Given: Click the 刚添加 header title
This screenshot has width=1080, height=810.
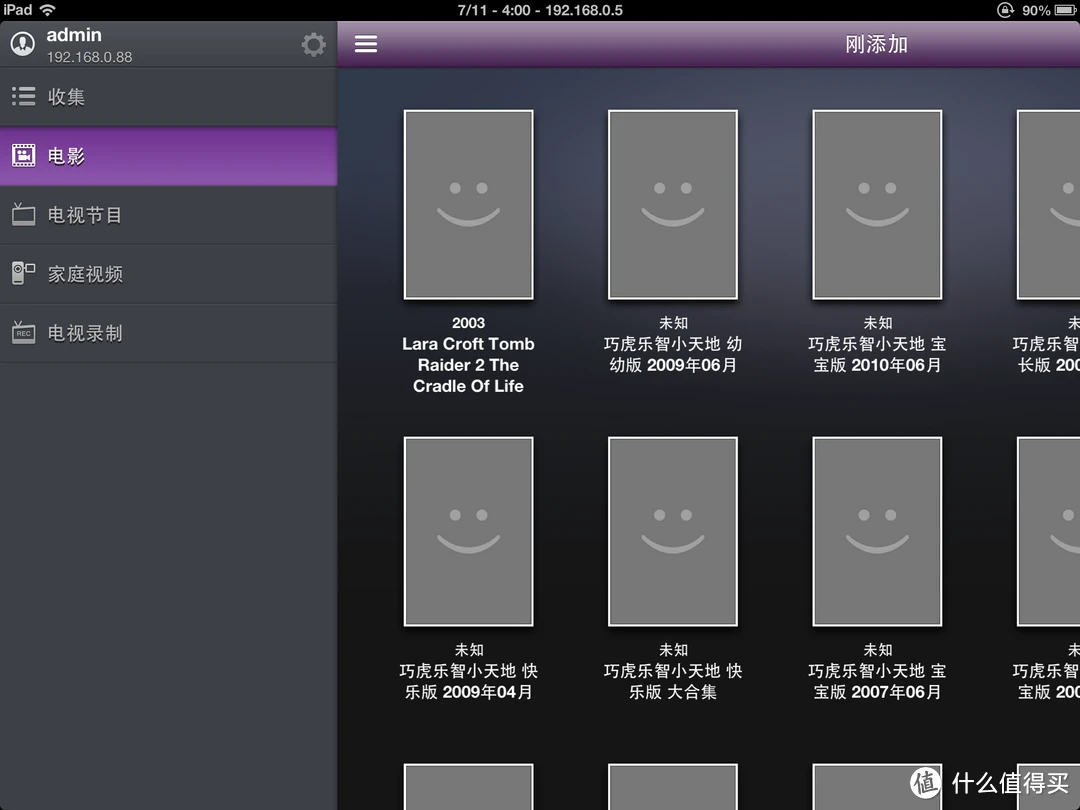Looking at the screenshot, I should coord(877,44).
